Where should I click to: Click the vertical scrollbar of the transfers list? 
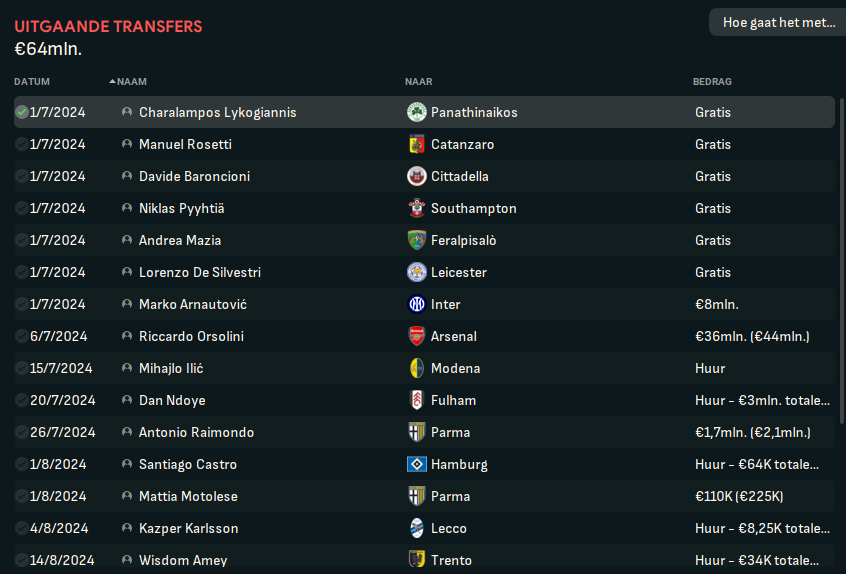tap(841, 261)
